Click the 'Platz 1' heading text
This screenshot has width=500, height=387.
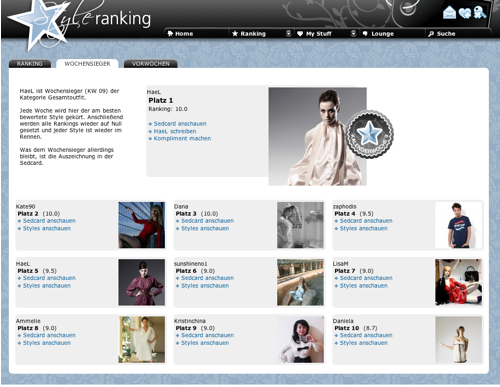161,100
